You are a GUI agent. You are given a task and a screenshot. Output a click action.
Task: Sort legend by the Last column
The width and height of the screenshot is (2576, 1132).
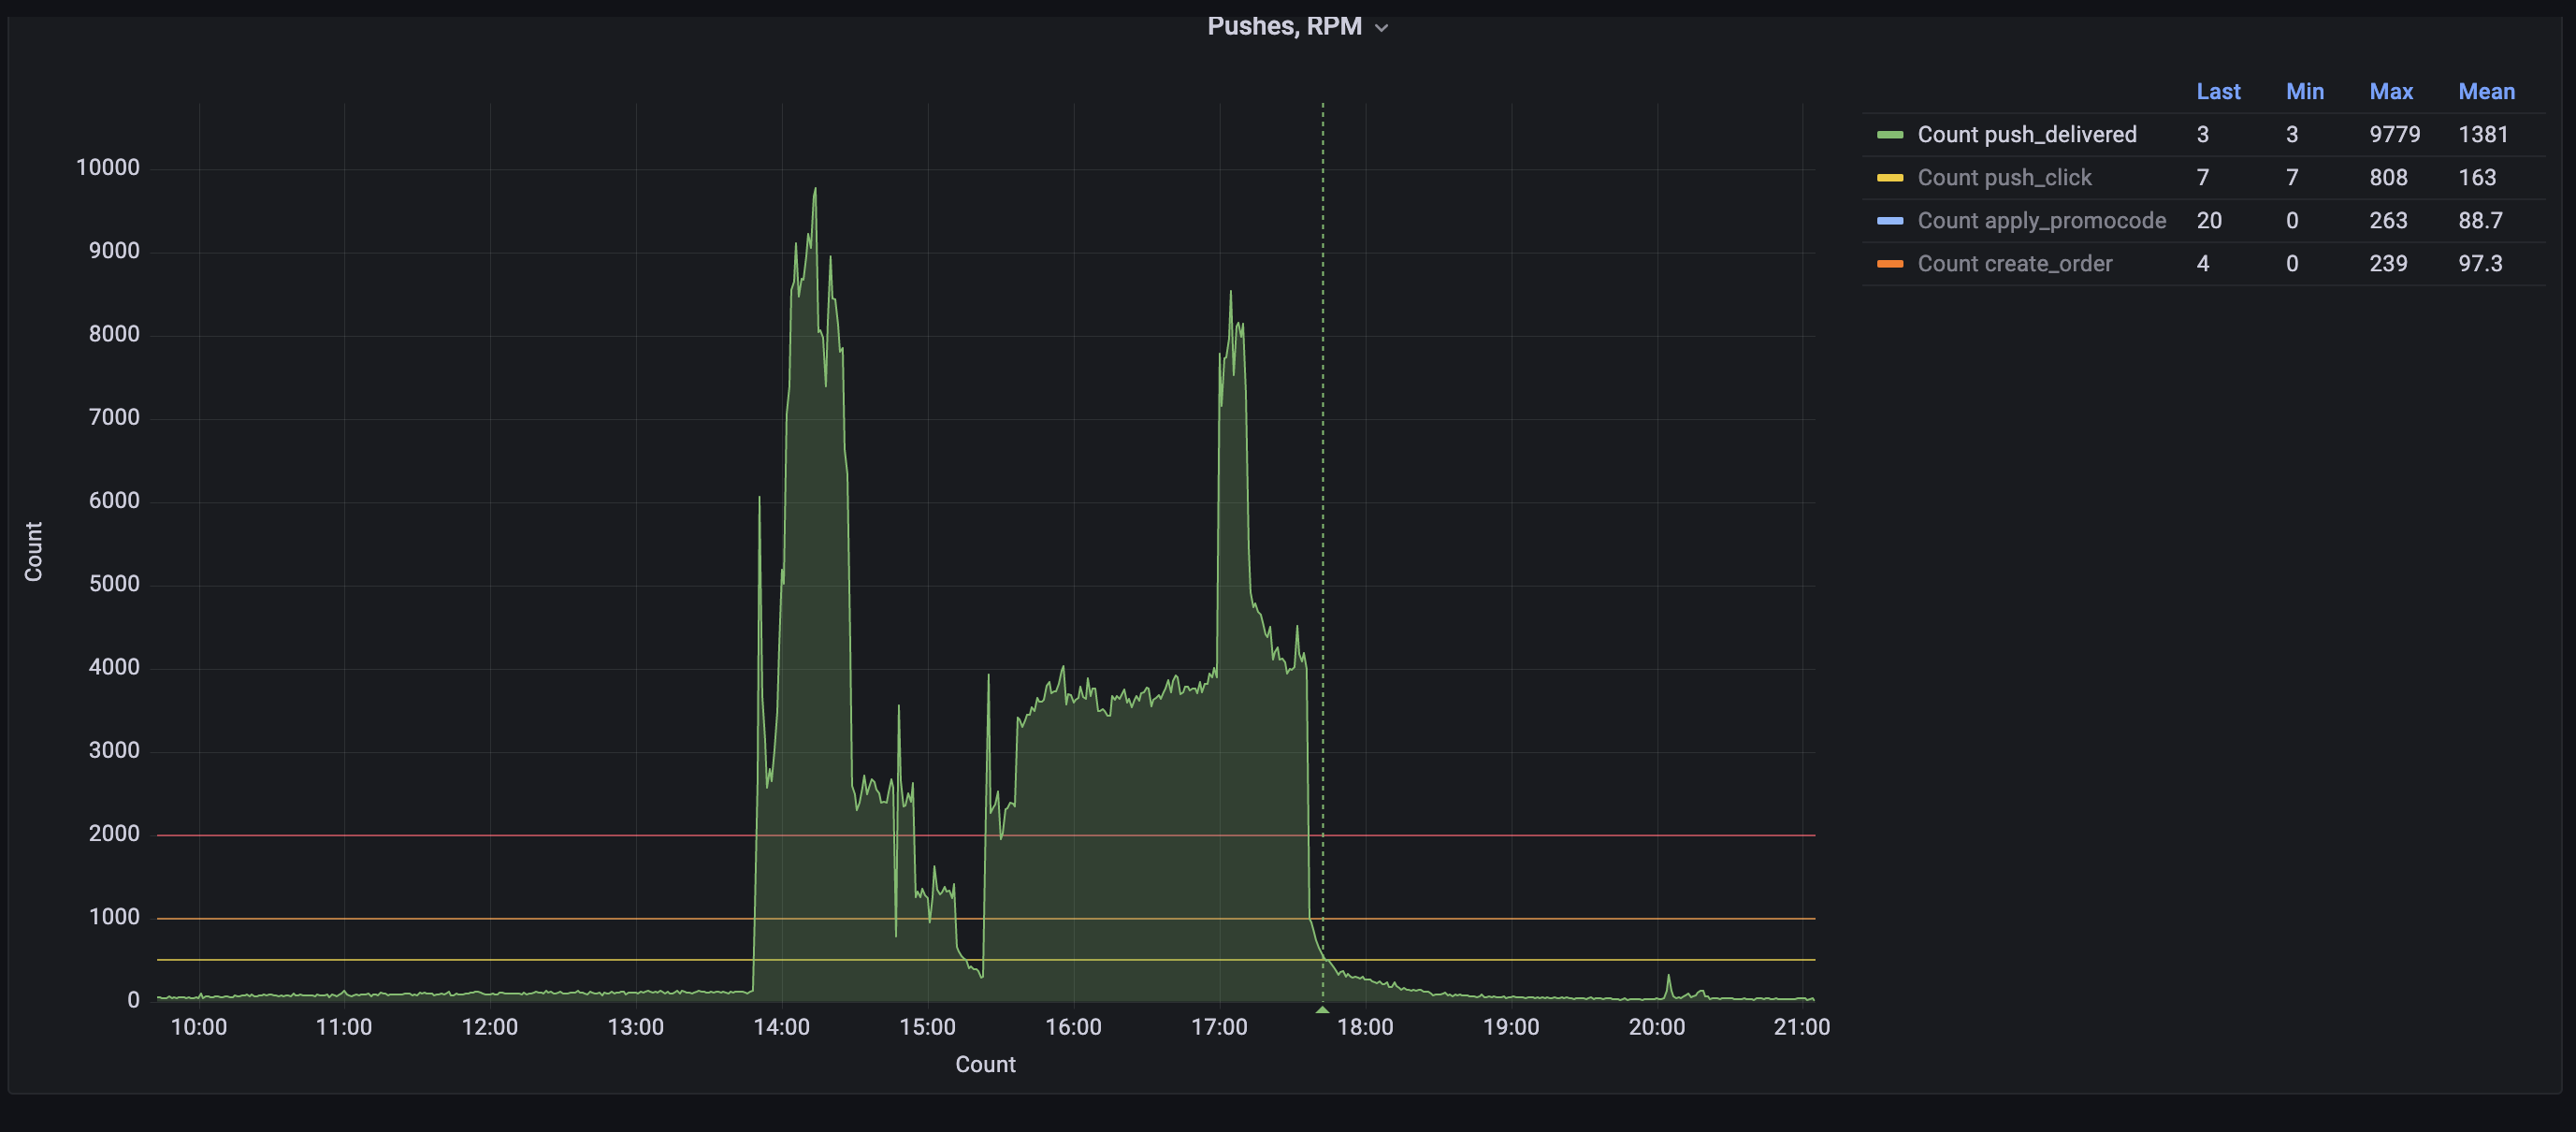tap(2218, 91)
